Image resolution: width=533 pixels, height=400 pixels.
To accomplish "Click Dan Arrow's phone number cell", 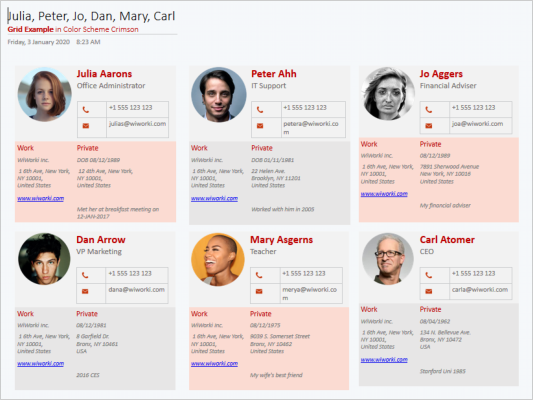I will click(137, 275).
